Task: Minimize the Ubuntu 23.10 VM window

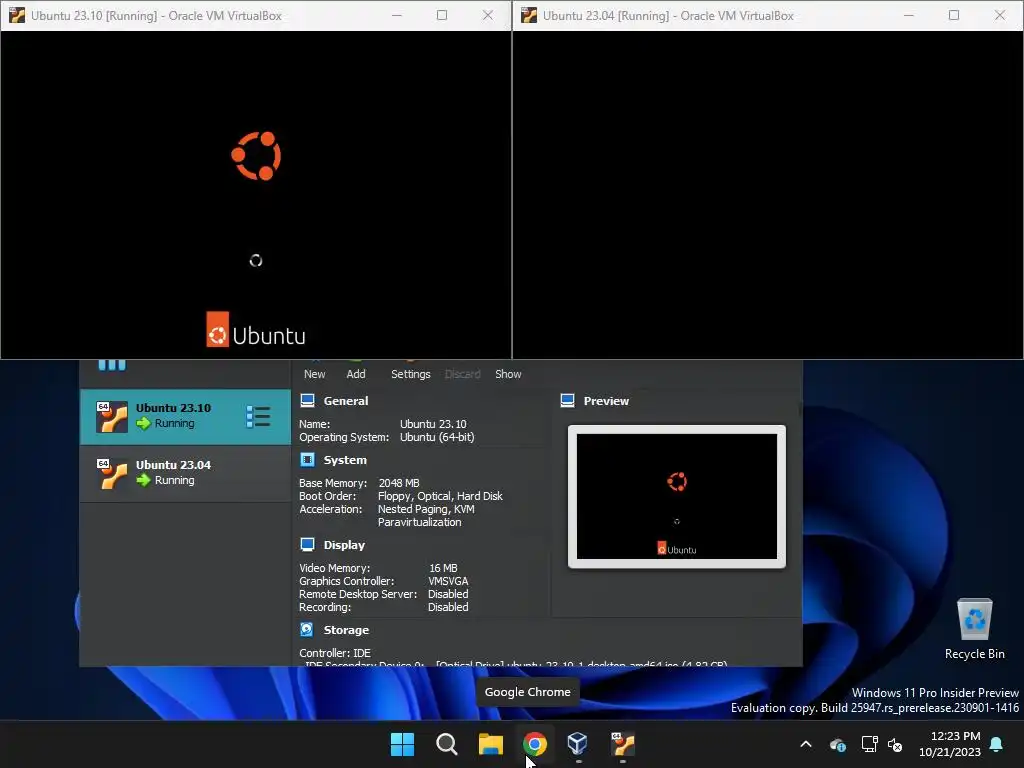Action: click(396, 15)
